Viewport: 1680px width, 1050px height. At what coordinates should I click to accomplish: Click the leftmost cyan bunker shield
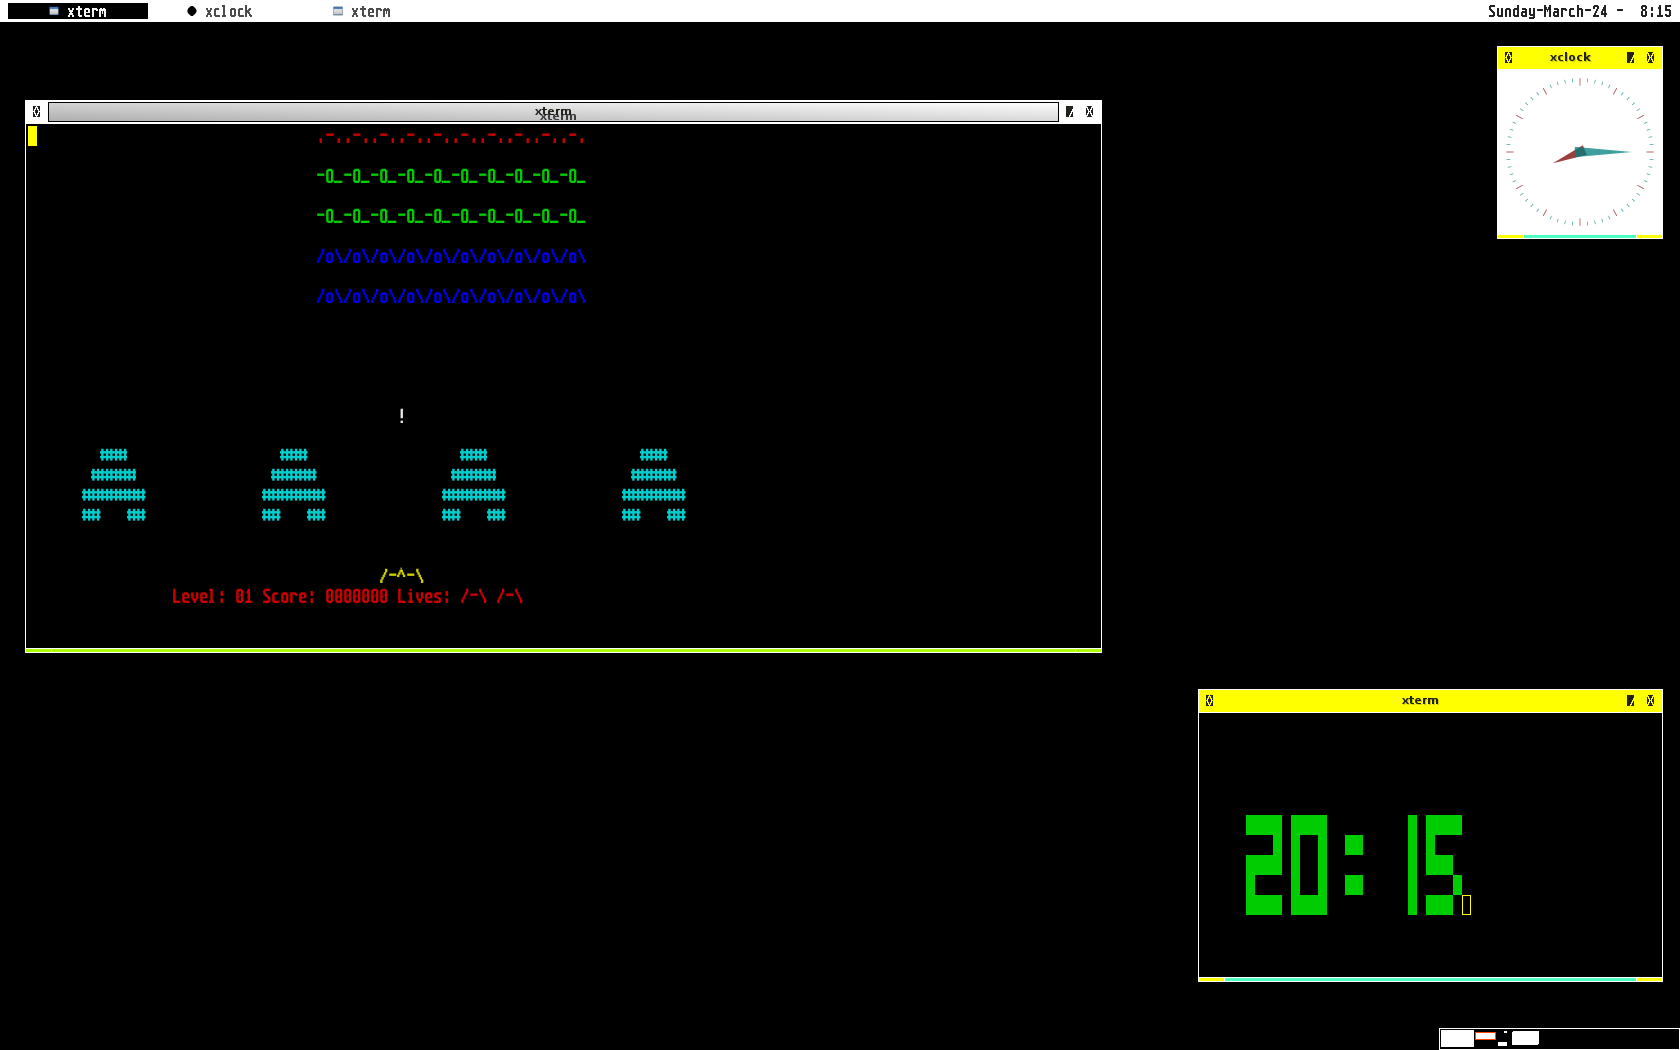pos(114,485)
